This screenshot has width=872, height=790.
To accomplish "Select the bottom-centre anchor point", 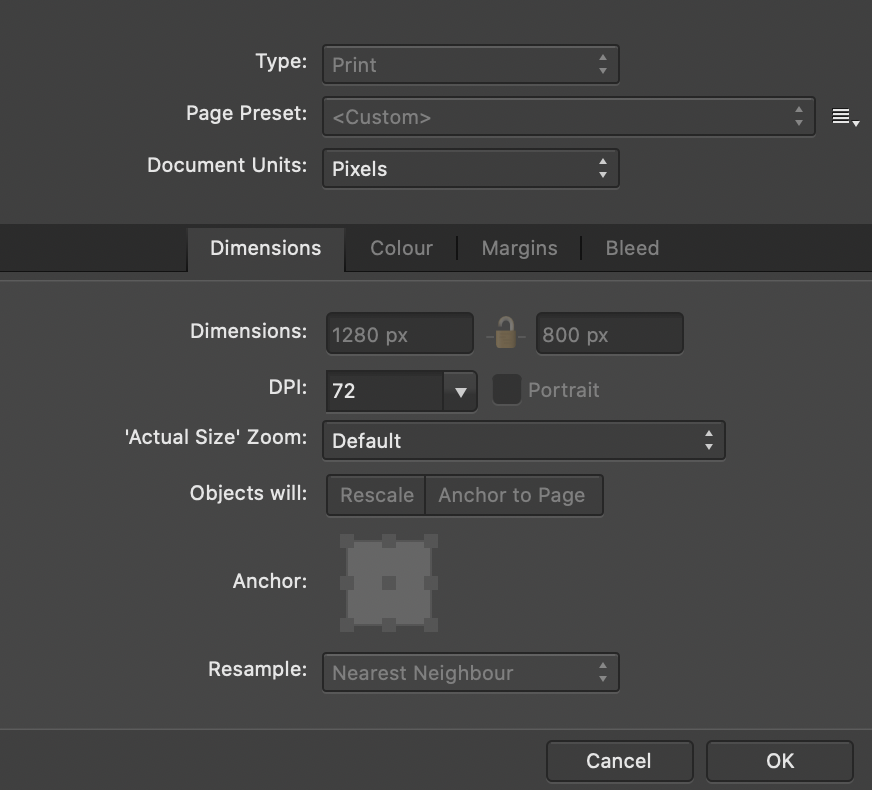I will [389, 625].
